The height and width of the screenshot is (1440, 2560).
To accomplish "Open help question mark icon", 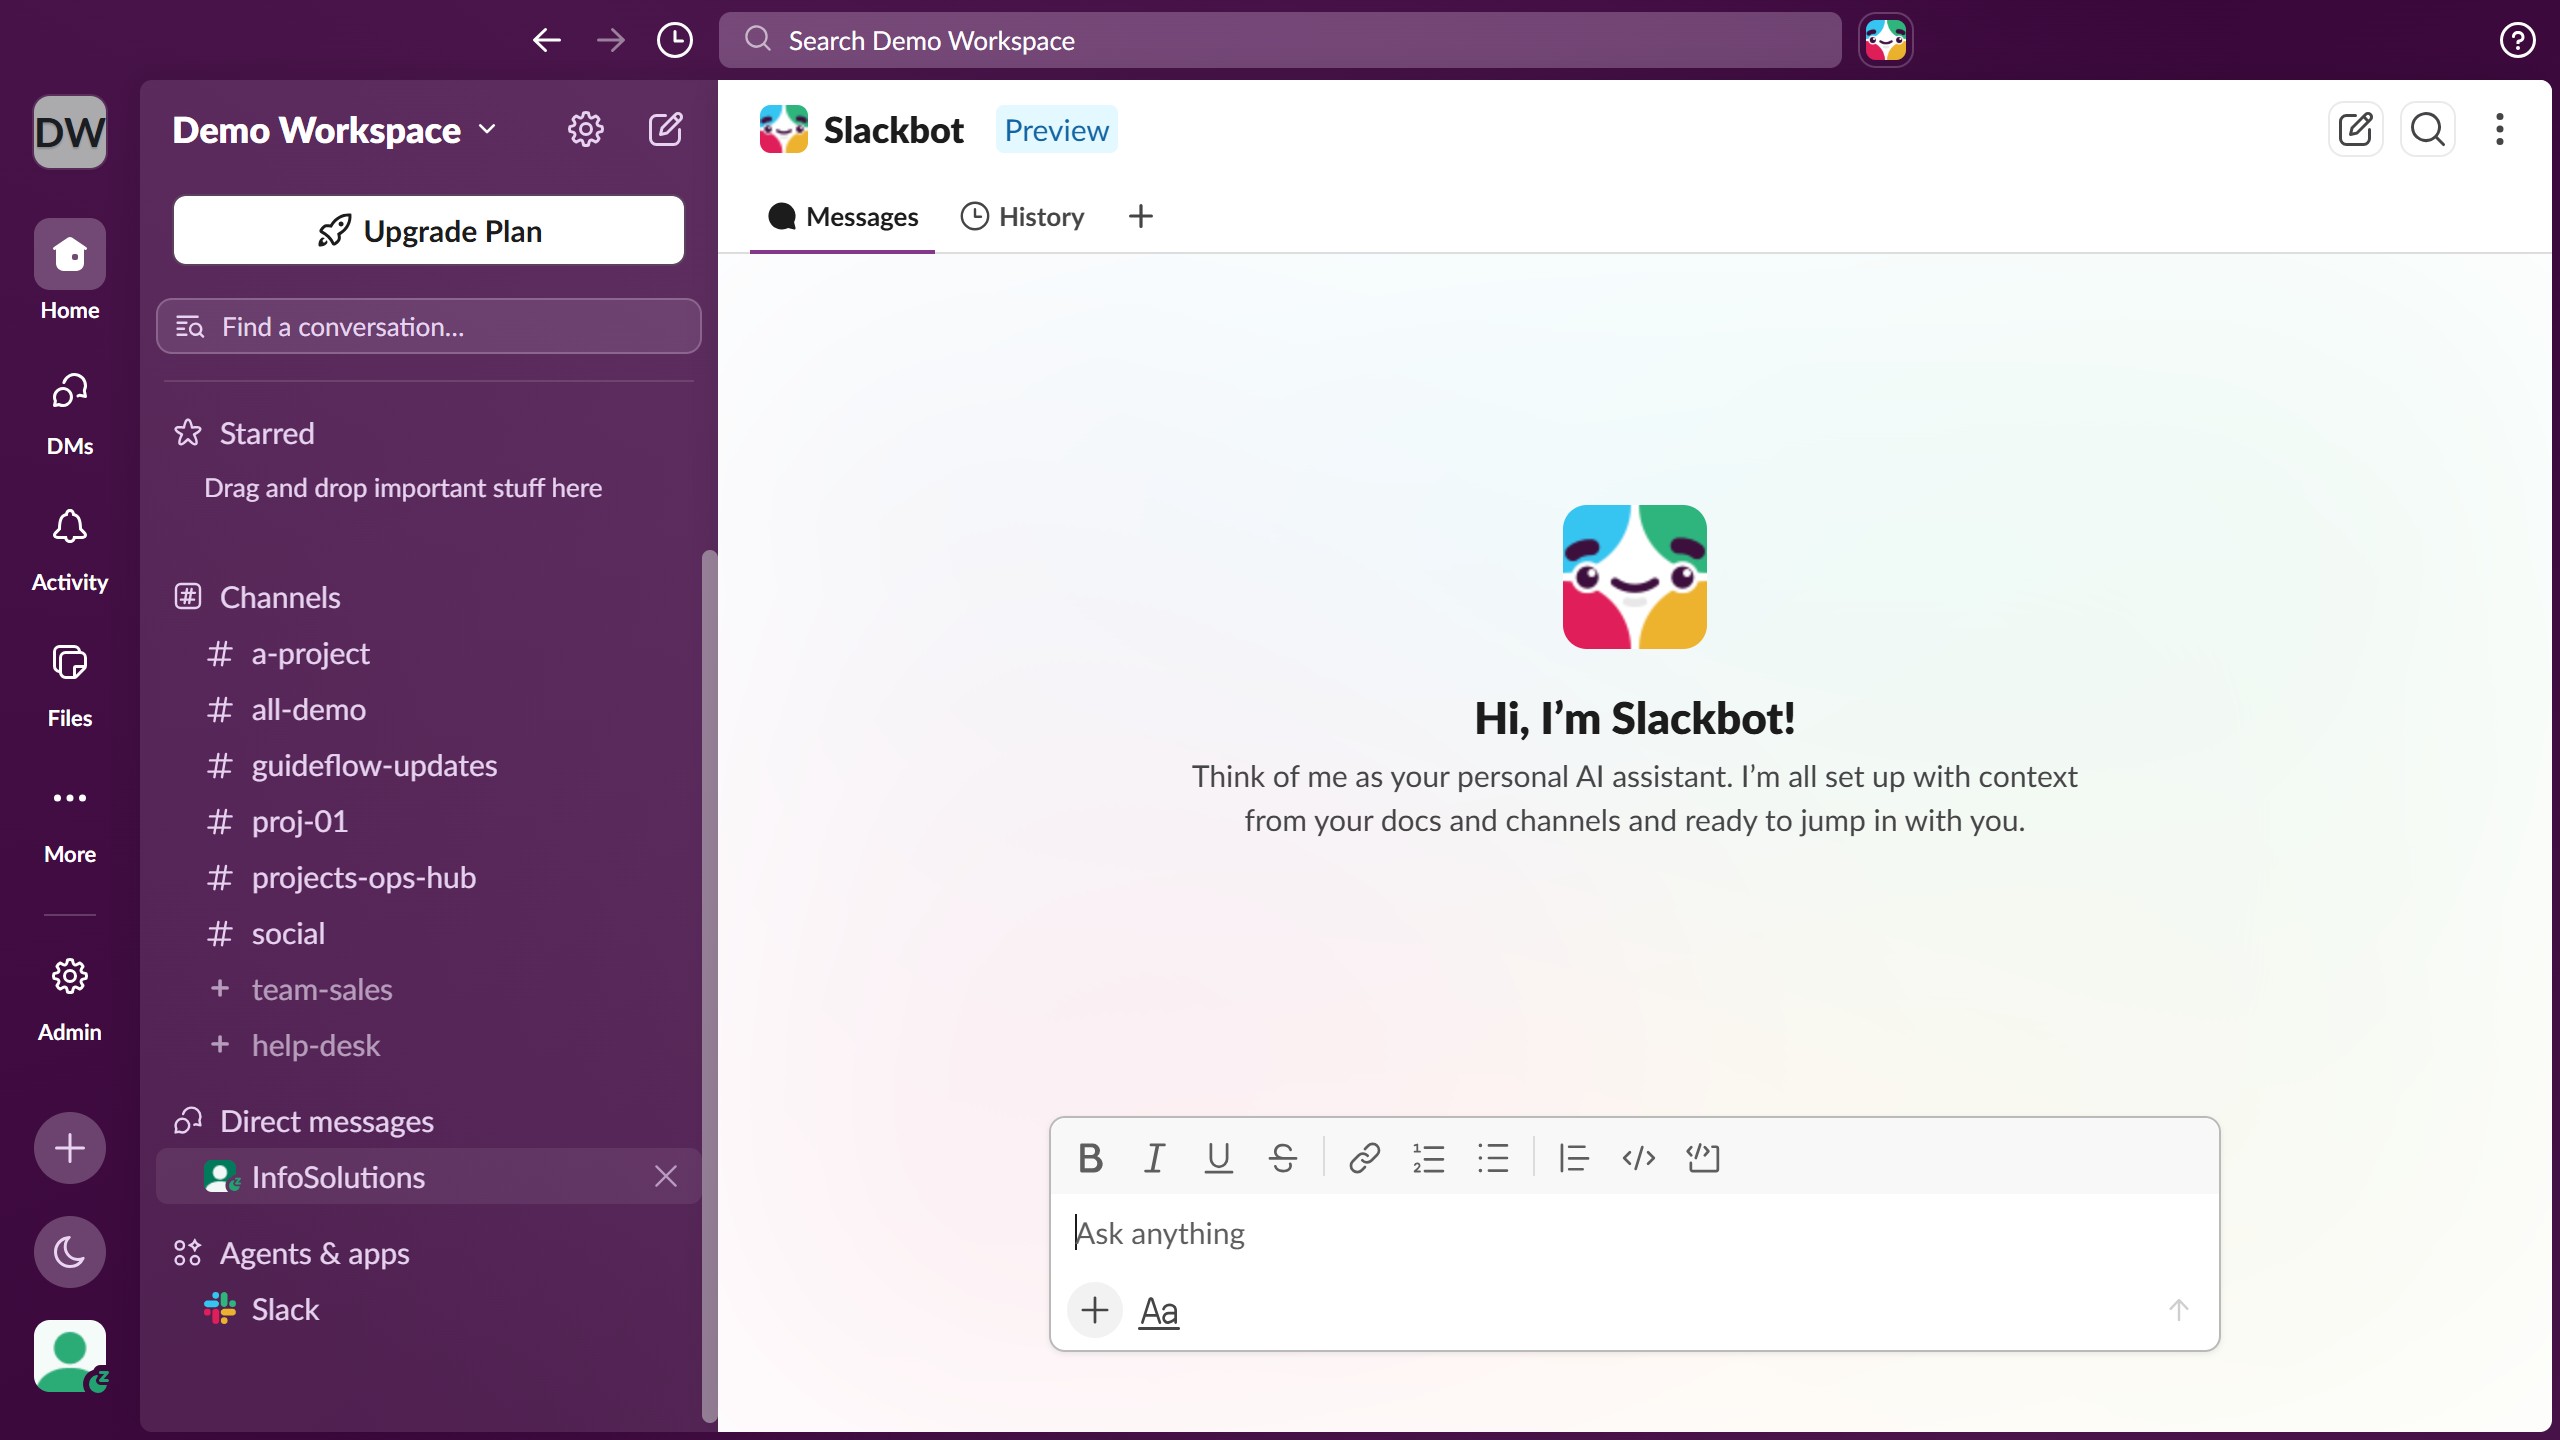I will pyautogui.click(x=2517, y=40).
